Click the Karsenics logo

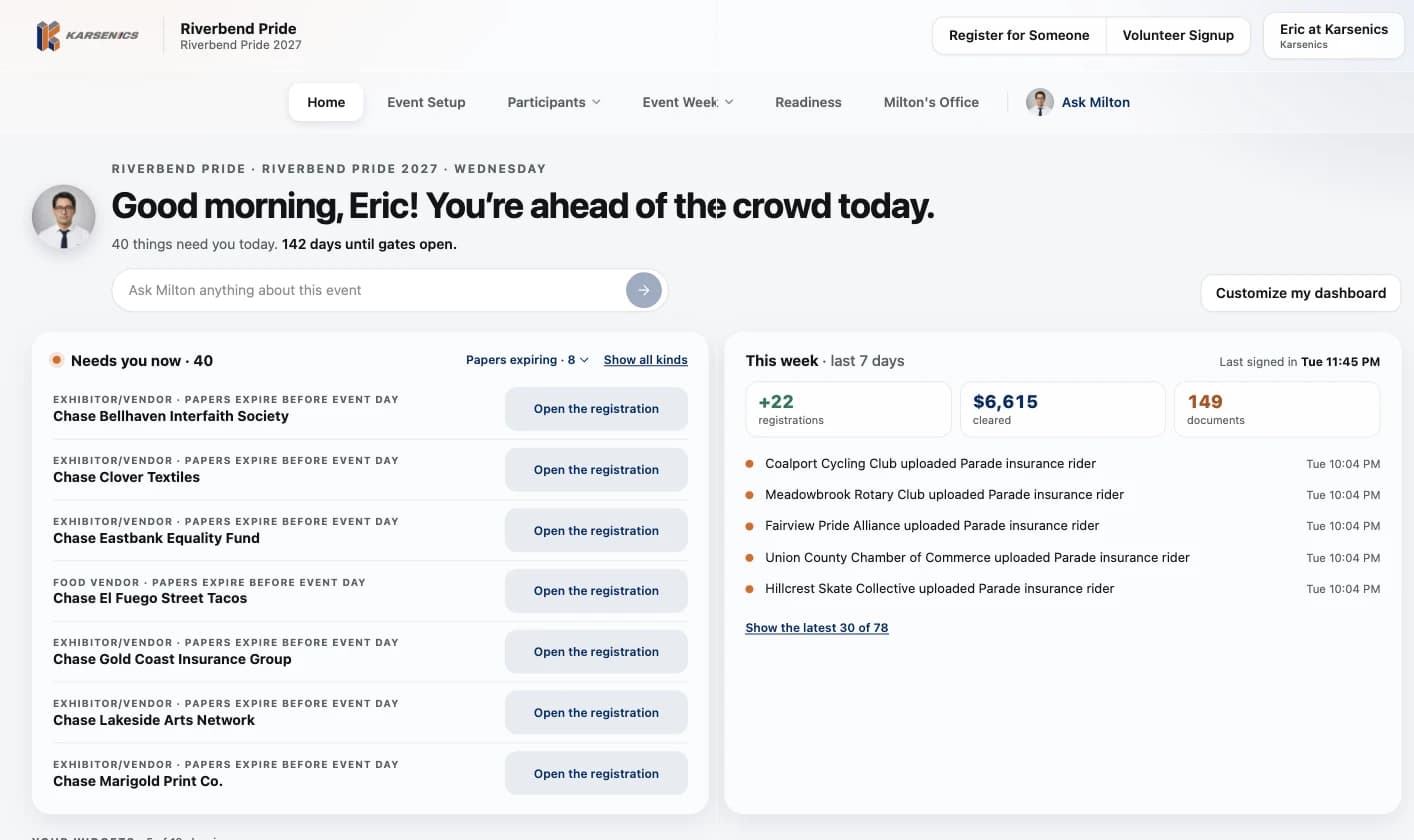coord(87,37)
